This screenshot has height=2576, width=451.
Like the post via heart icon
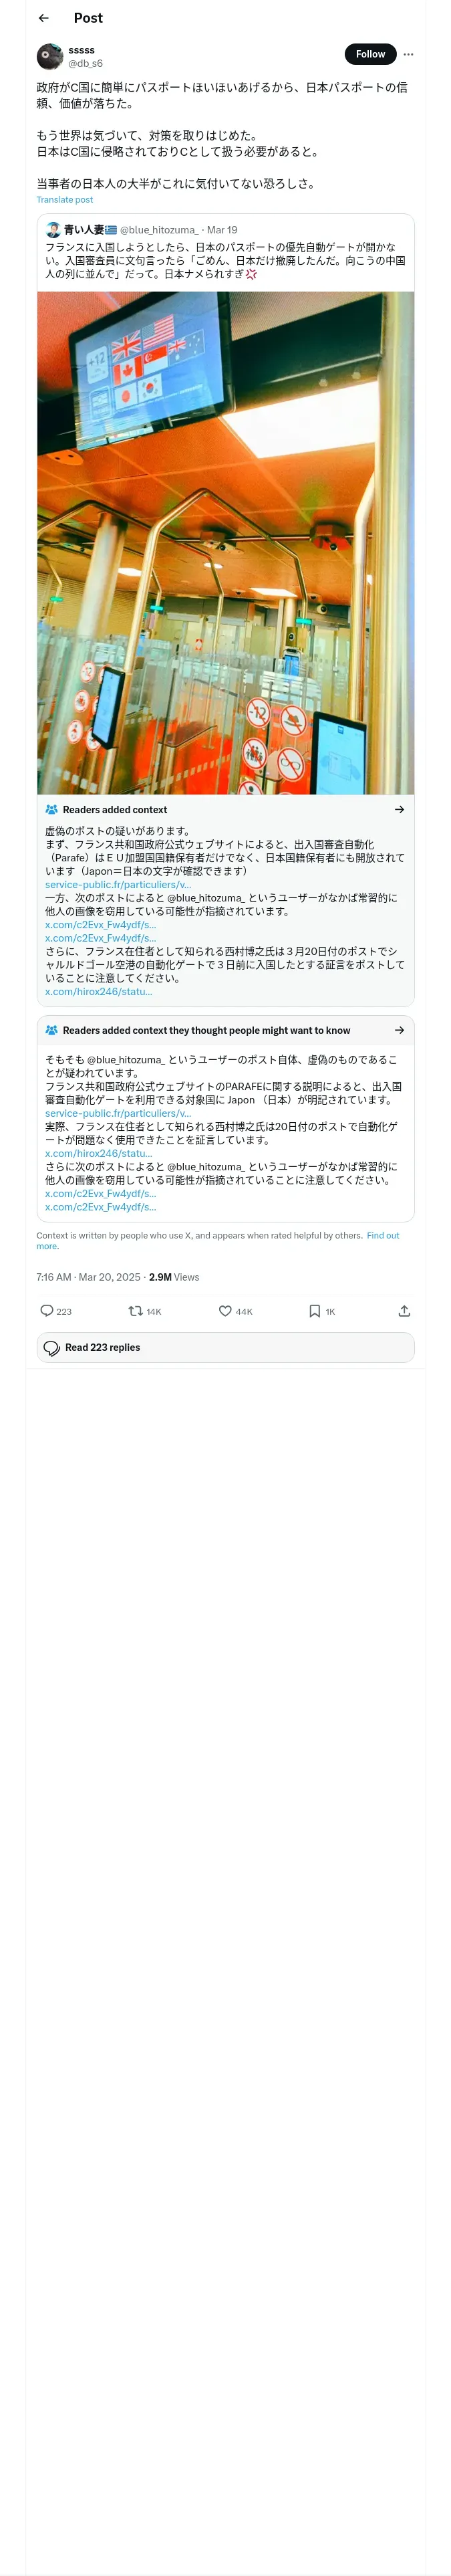[x=225, y=1310]
